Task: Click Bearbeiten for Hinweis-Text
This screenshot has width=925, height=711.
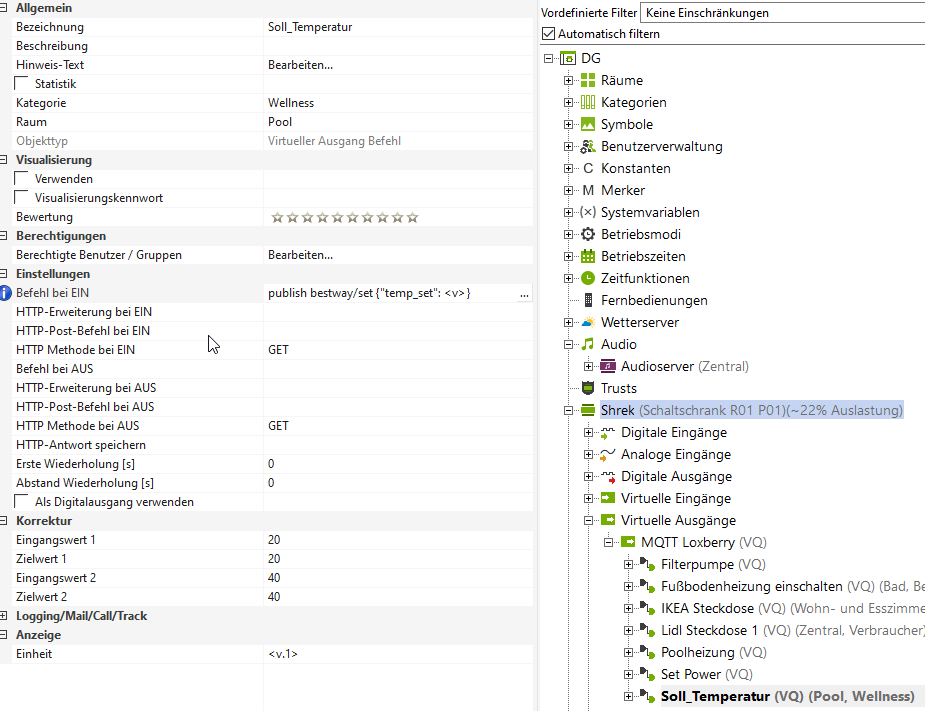Action: (x=300, y=65)
